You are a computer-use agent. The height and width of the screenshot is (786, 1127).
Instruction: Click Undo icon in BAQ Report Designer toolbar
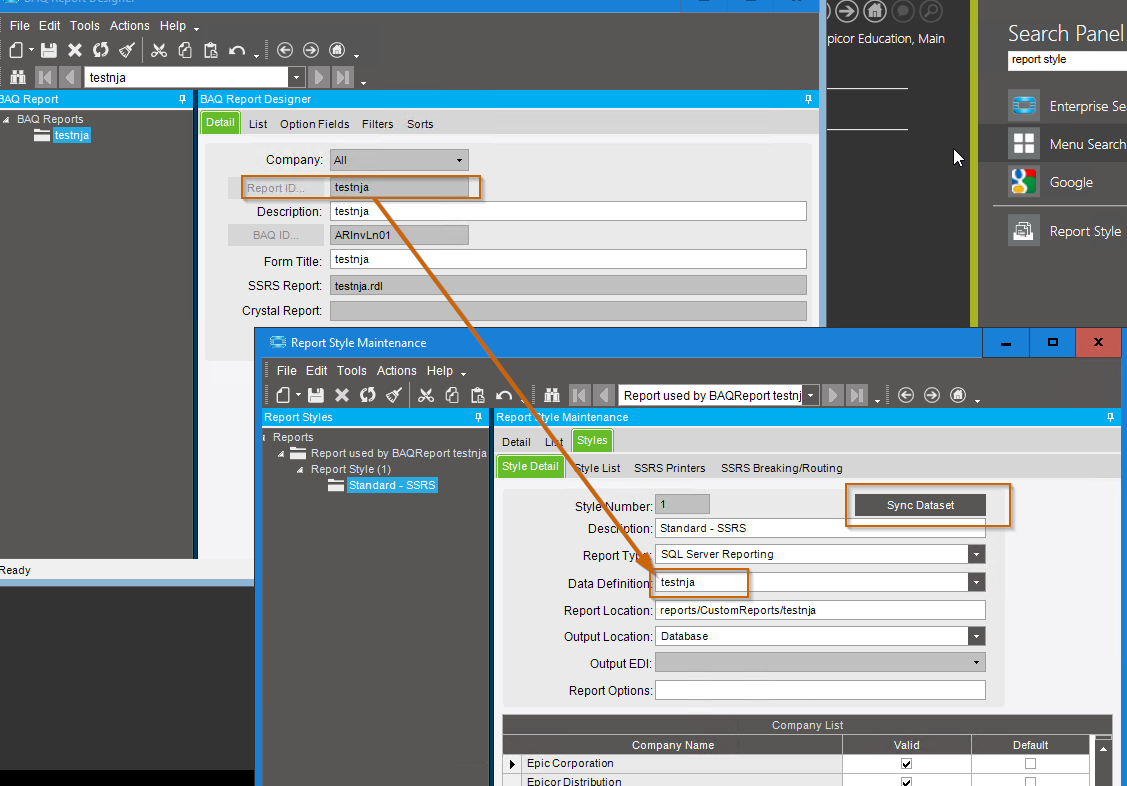[236, 50]
